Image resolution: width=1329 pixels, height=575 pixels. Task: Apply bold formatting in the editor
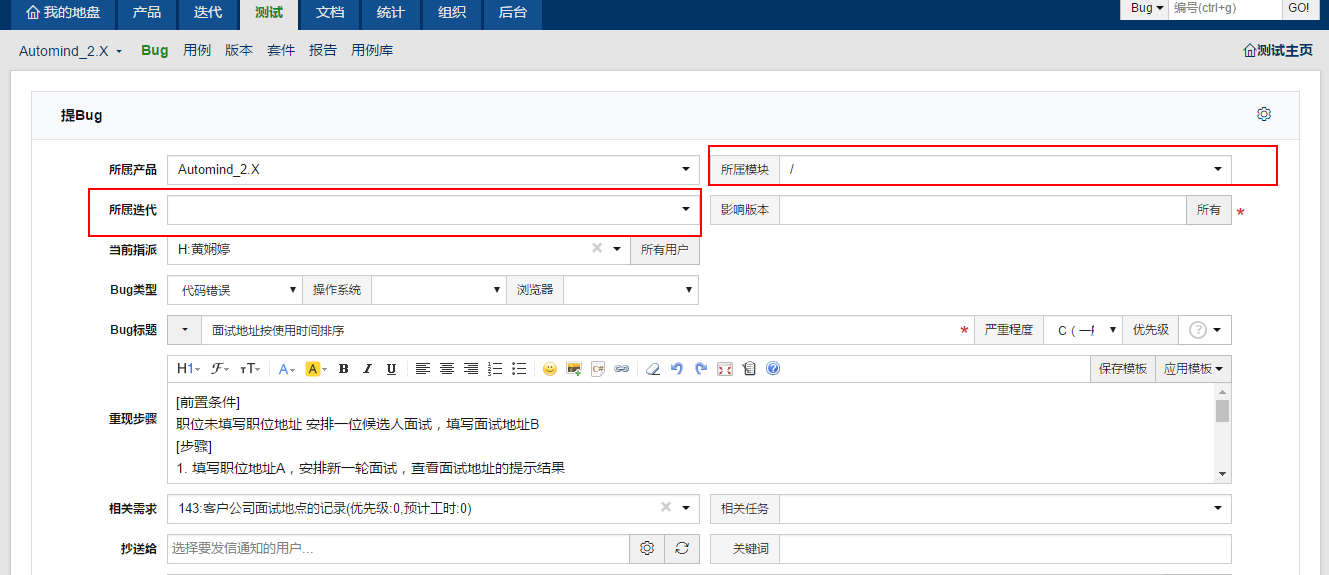(344, 369)
